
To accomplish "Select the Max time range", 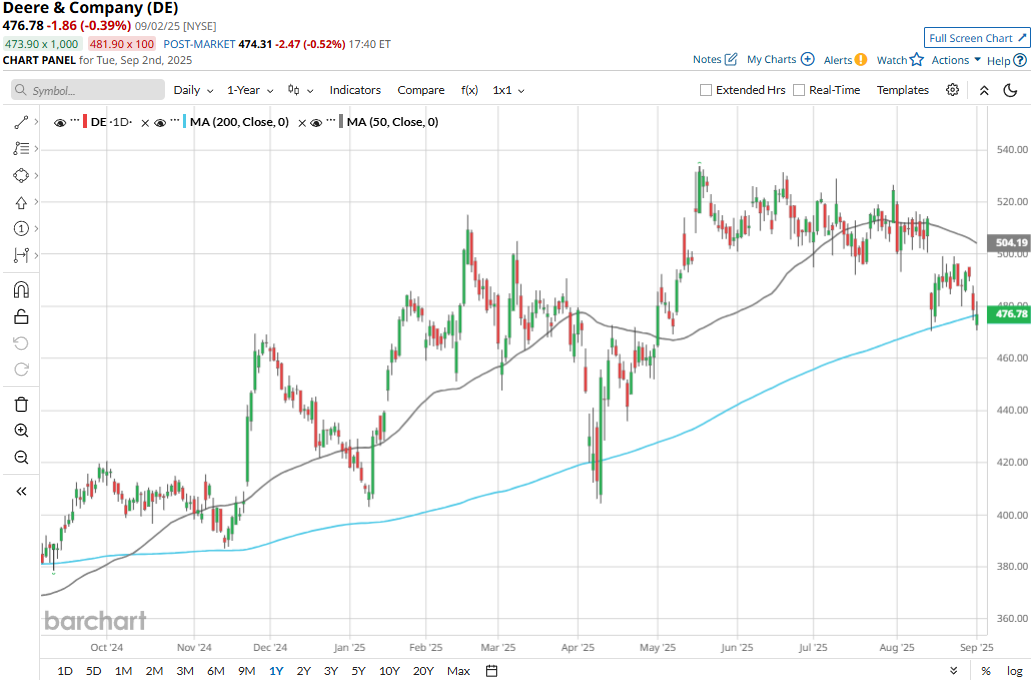I will (459, 671).
